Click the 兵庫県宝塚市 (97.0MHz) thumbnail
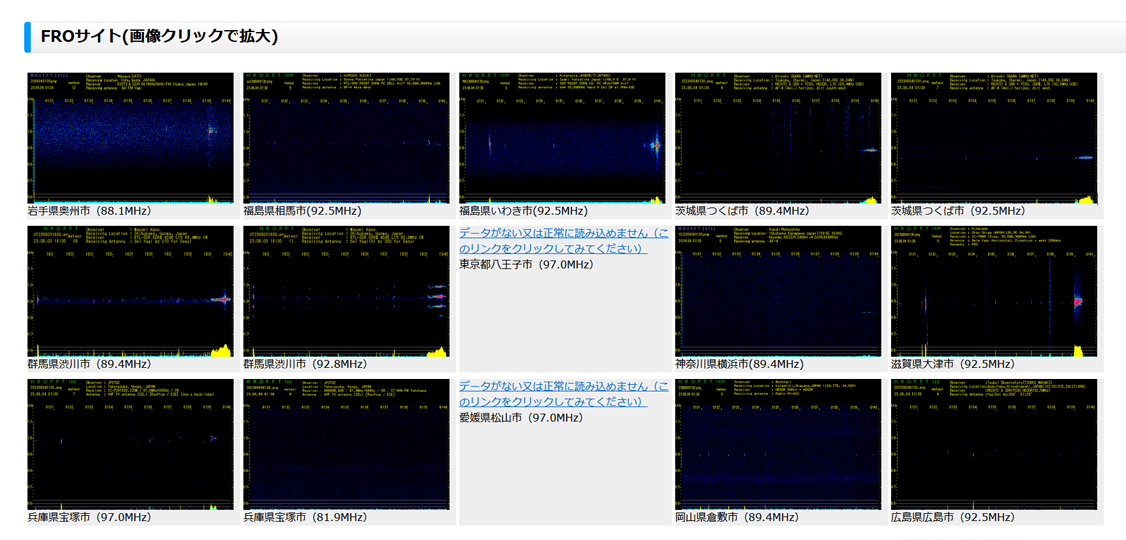Screen dimensions: 1126x540 [x=130, y=444]
